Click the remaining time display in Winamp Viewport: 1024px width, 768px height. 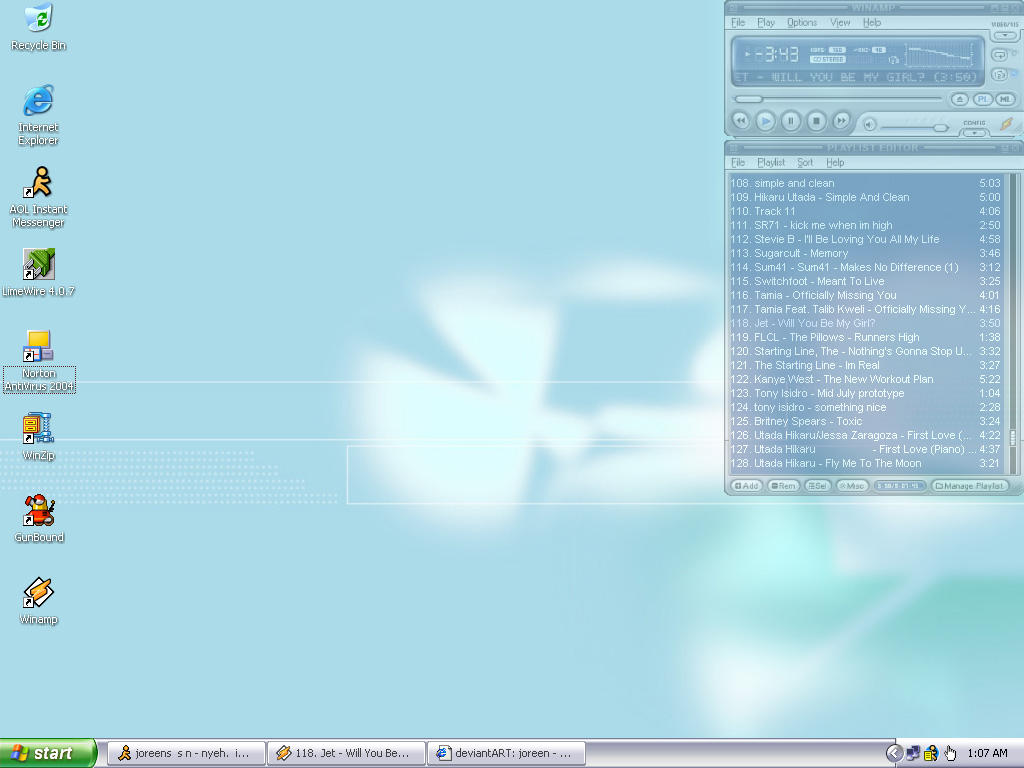pyautogui.click(x=776, y=54)
